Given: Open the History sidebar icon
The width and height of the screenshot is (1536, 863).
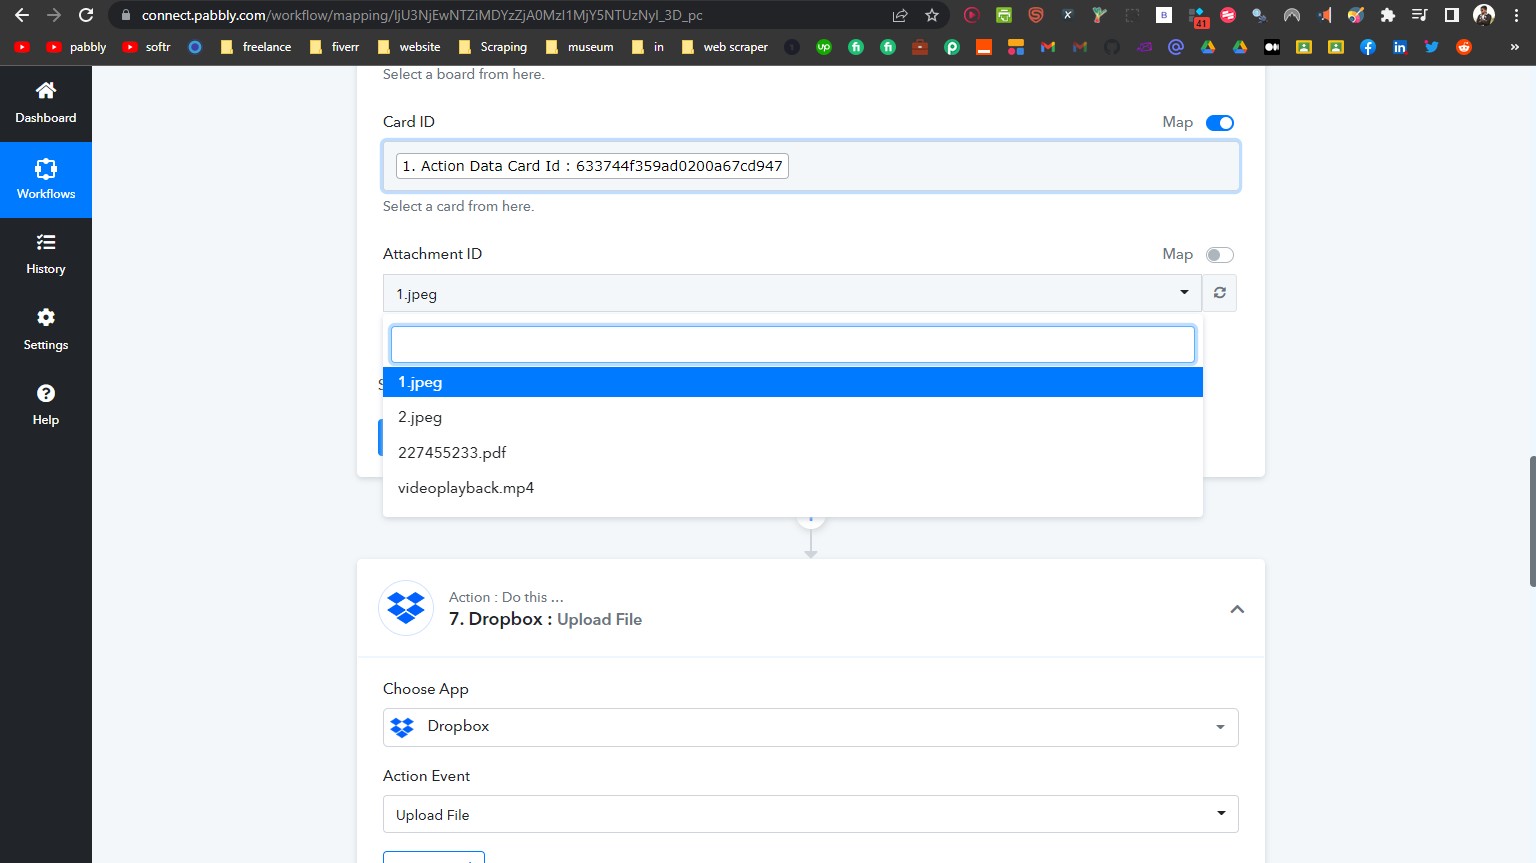Looking at the screenshot, I should [46, 243].
